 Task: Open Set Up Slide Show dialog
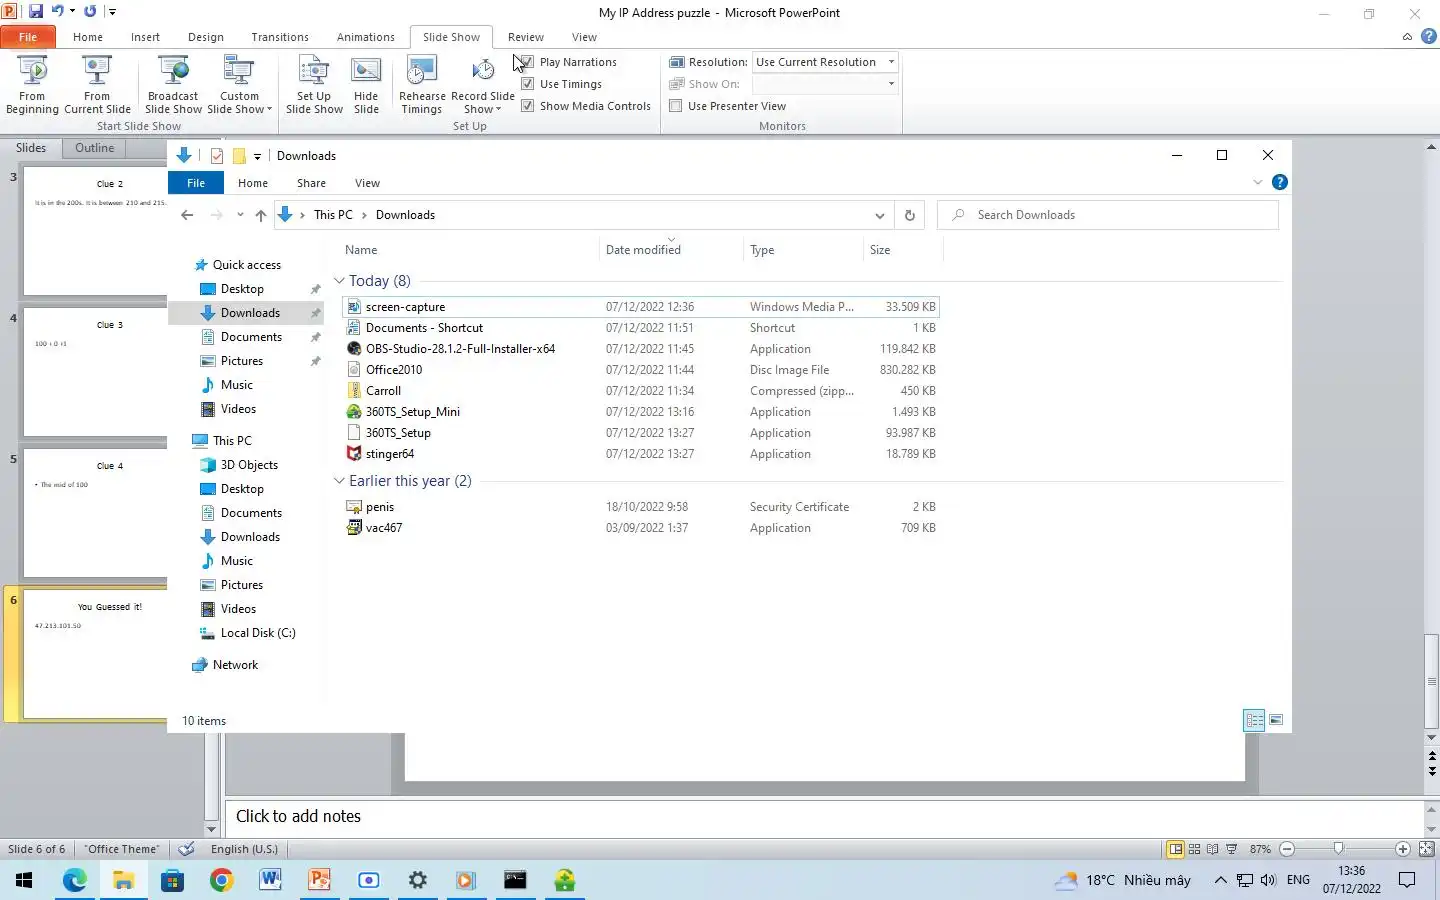(x=314, y=85)
